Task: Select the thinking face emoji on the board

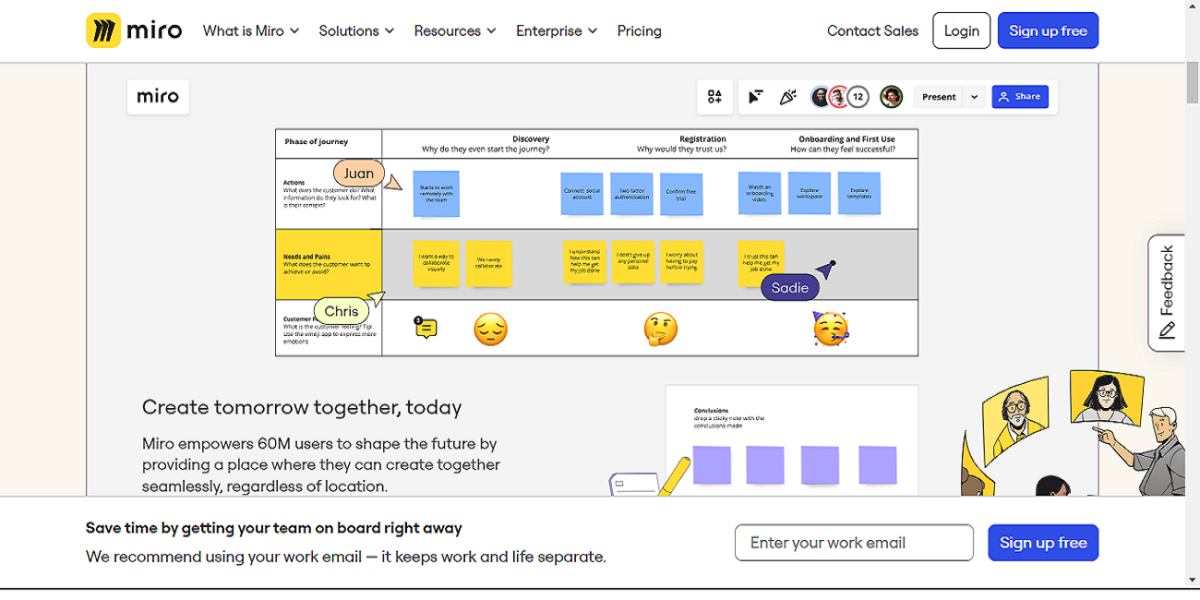Action: coord(660,328)
